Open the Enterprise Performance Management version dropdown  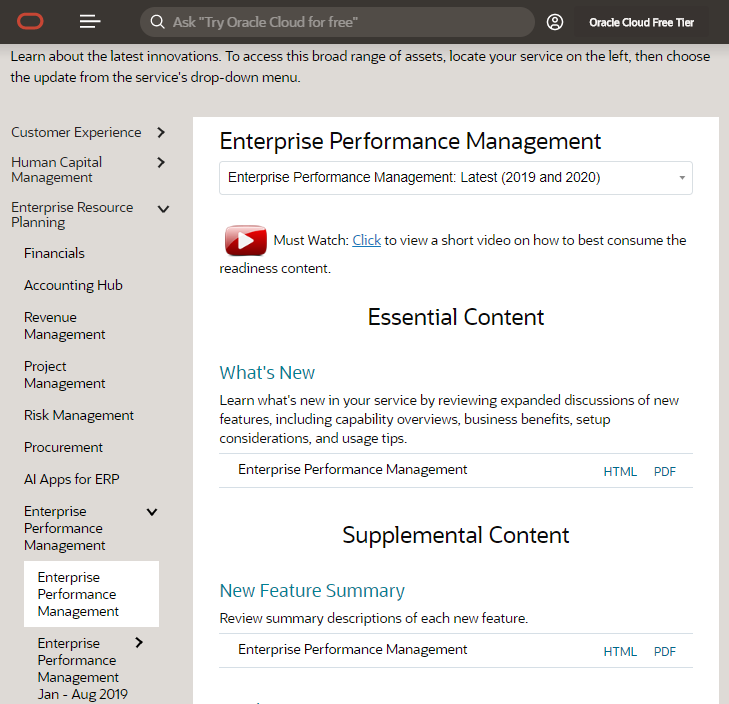pyautogui.click(x=456, y=178)
